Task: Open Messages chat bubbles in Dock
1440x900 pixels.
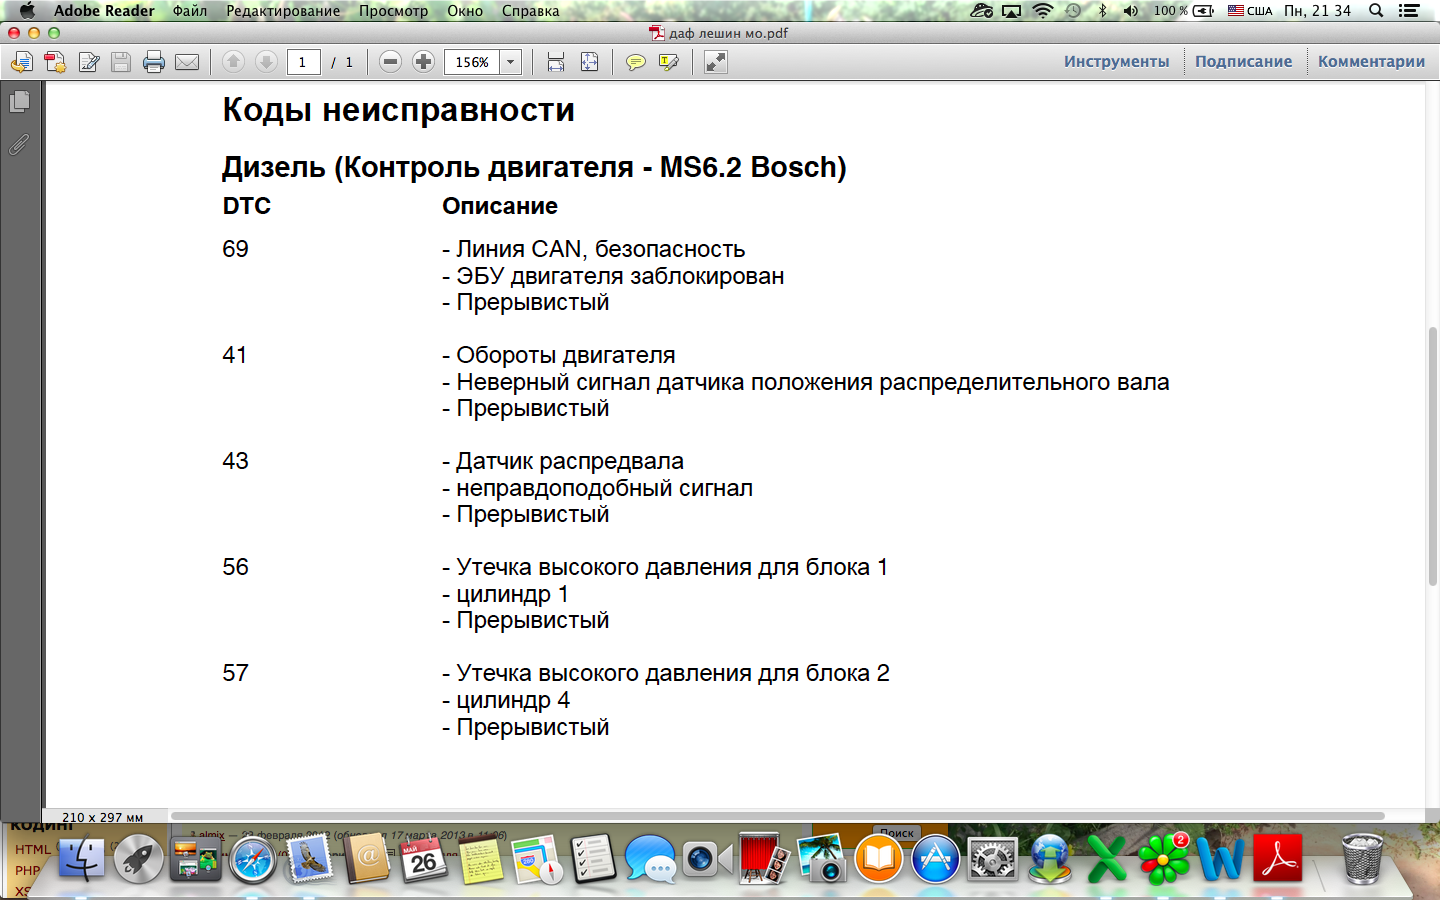Action: click(x=650, y=859)
